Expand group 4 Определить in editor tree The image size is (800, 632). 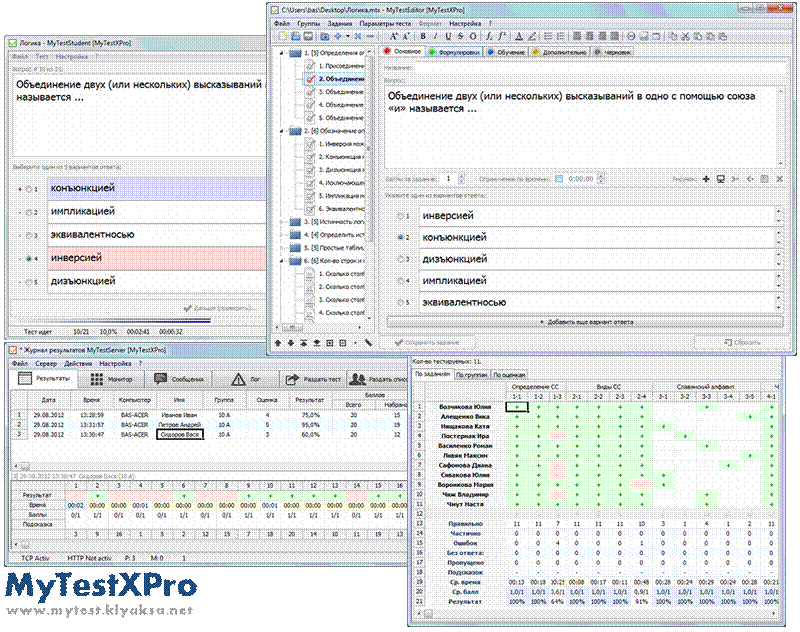(x=282, y=235)
